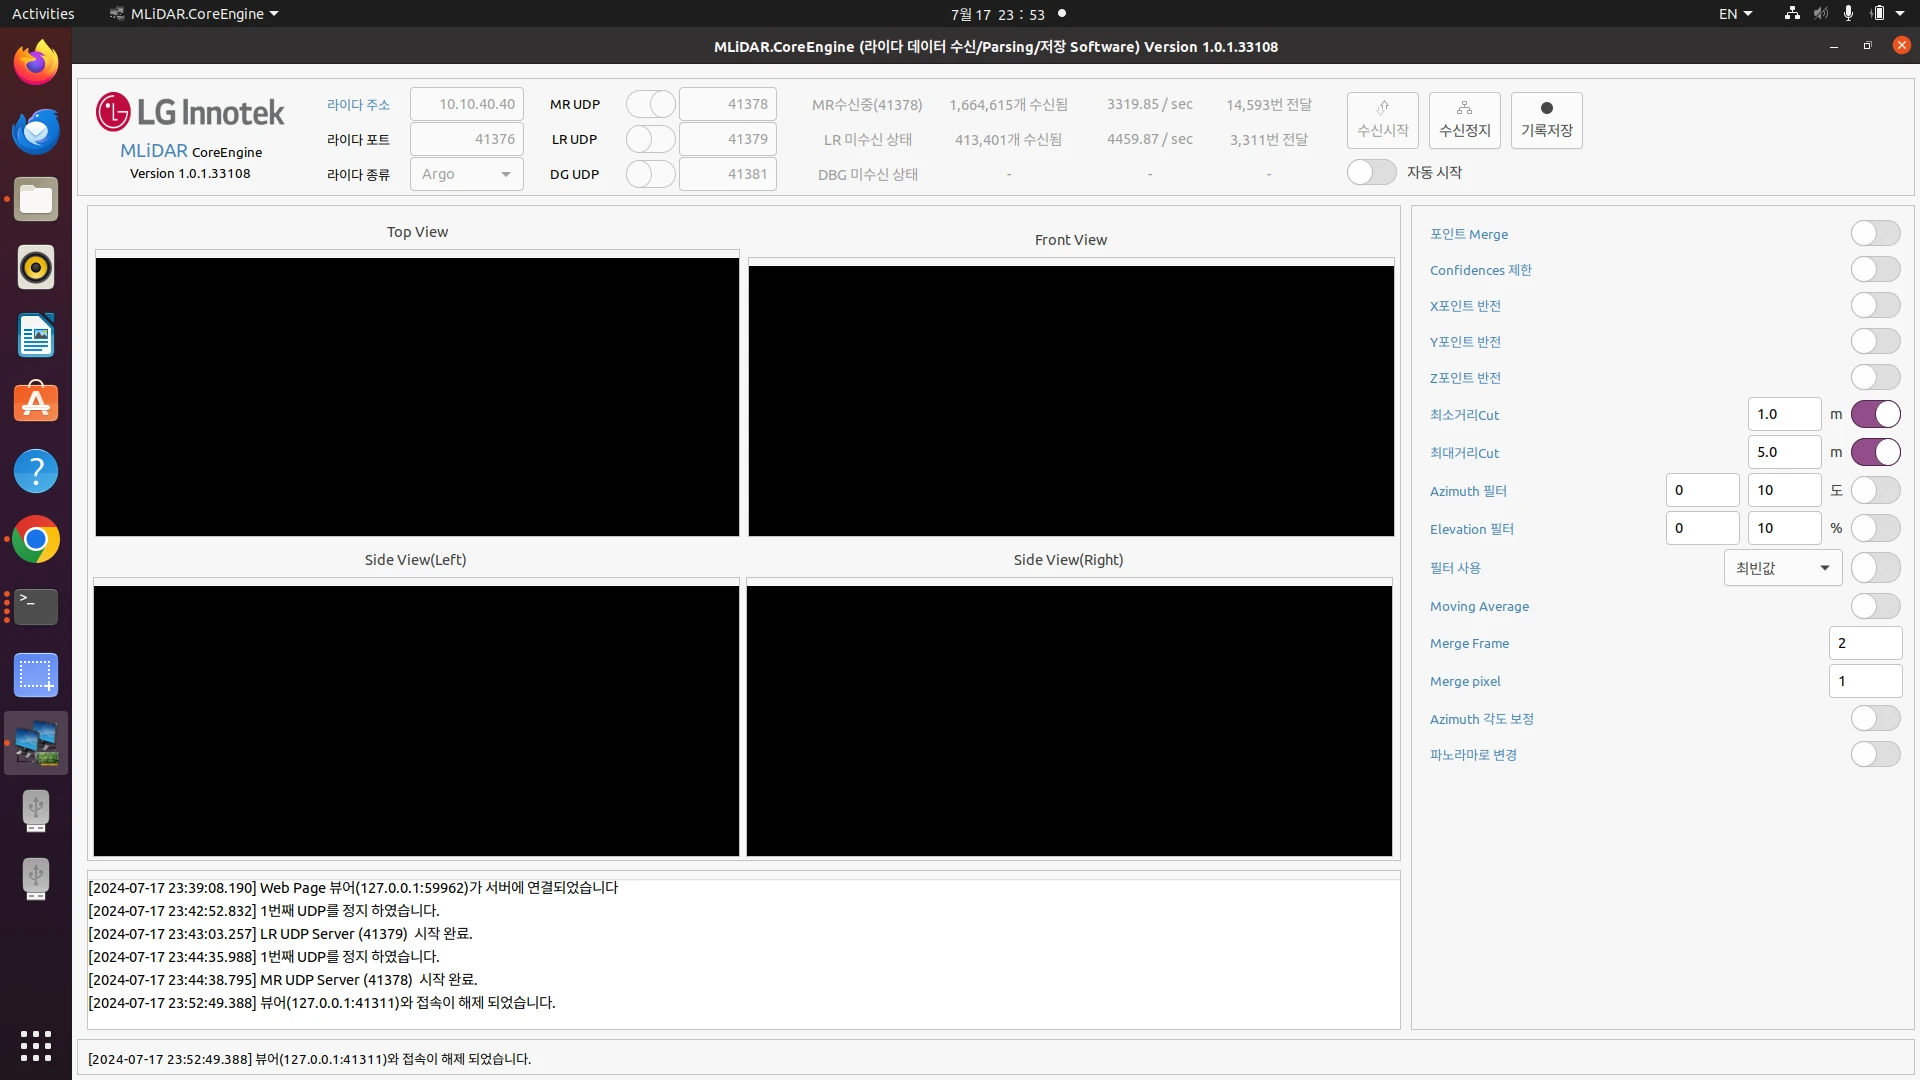Toggle the LR UDP switch
This screenshot has width=1920, height=1080.
coord(651,139)
